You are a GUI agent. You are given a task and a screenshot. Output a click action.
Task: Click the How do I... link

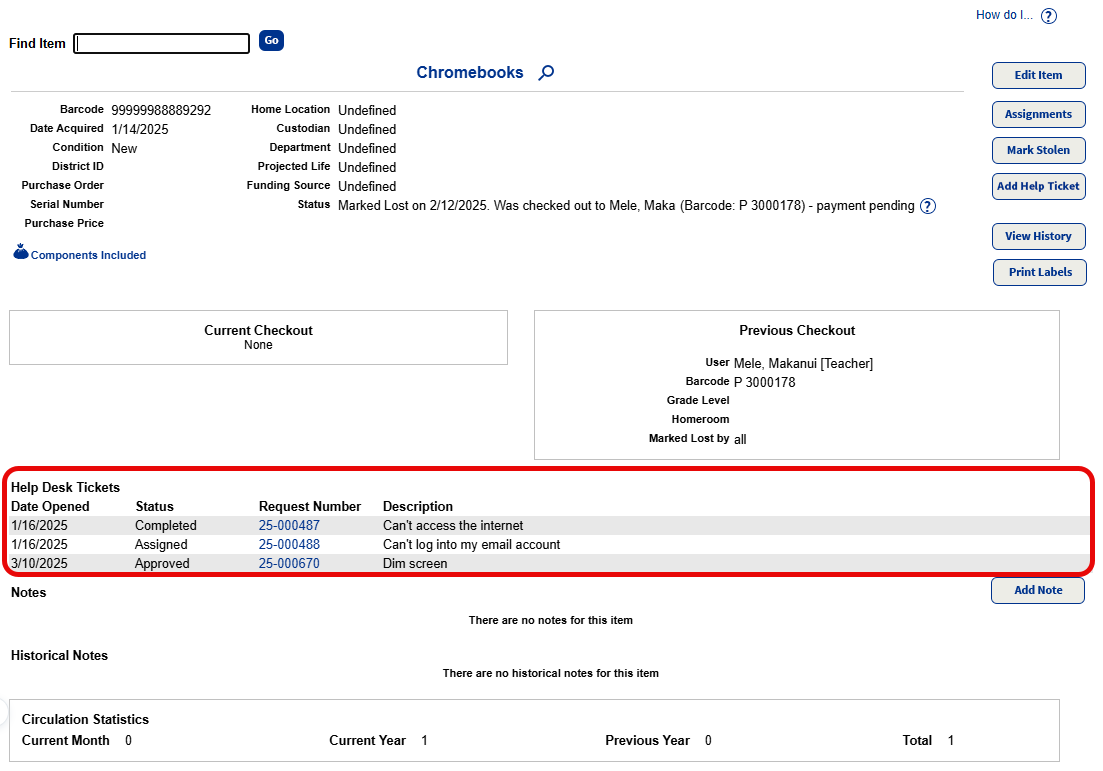(1004, 15)
